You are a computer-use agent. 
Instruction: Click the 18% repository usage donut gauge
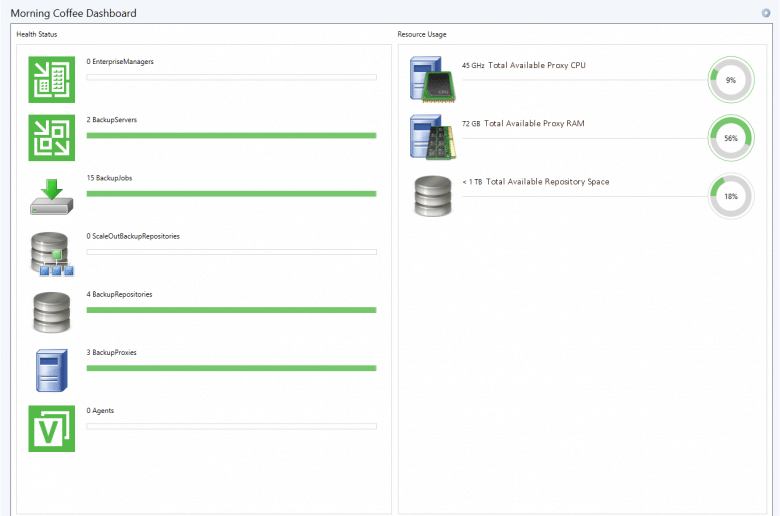coord(731,196)
